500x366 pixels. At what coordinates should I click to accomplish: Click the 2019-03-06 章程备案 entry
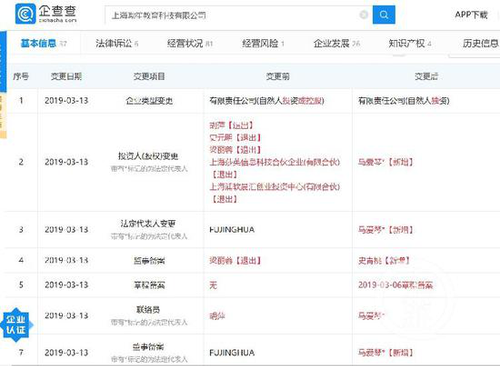(x=395, y=285)
